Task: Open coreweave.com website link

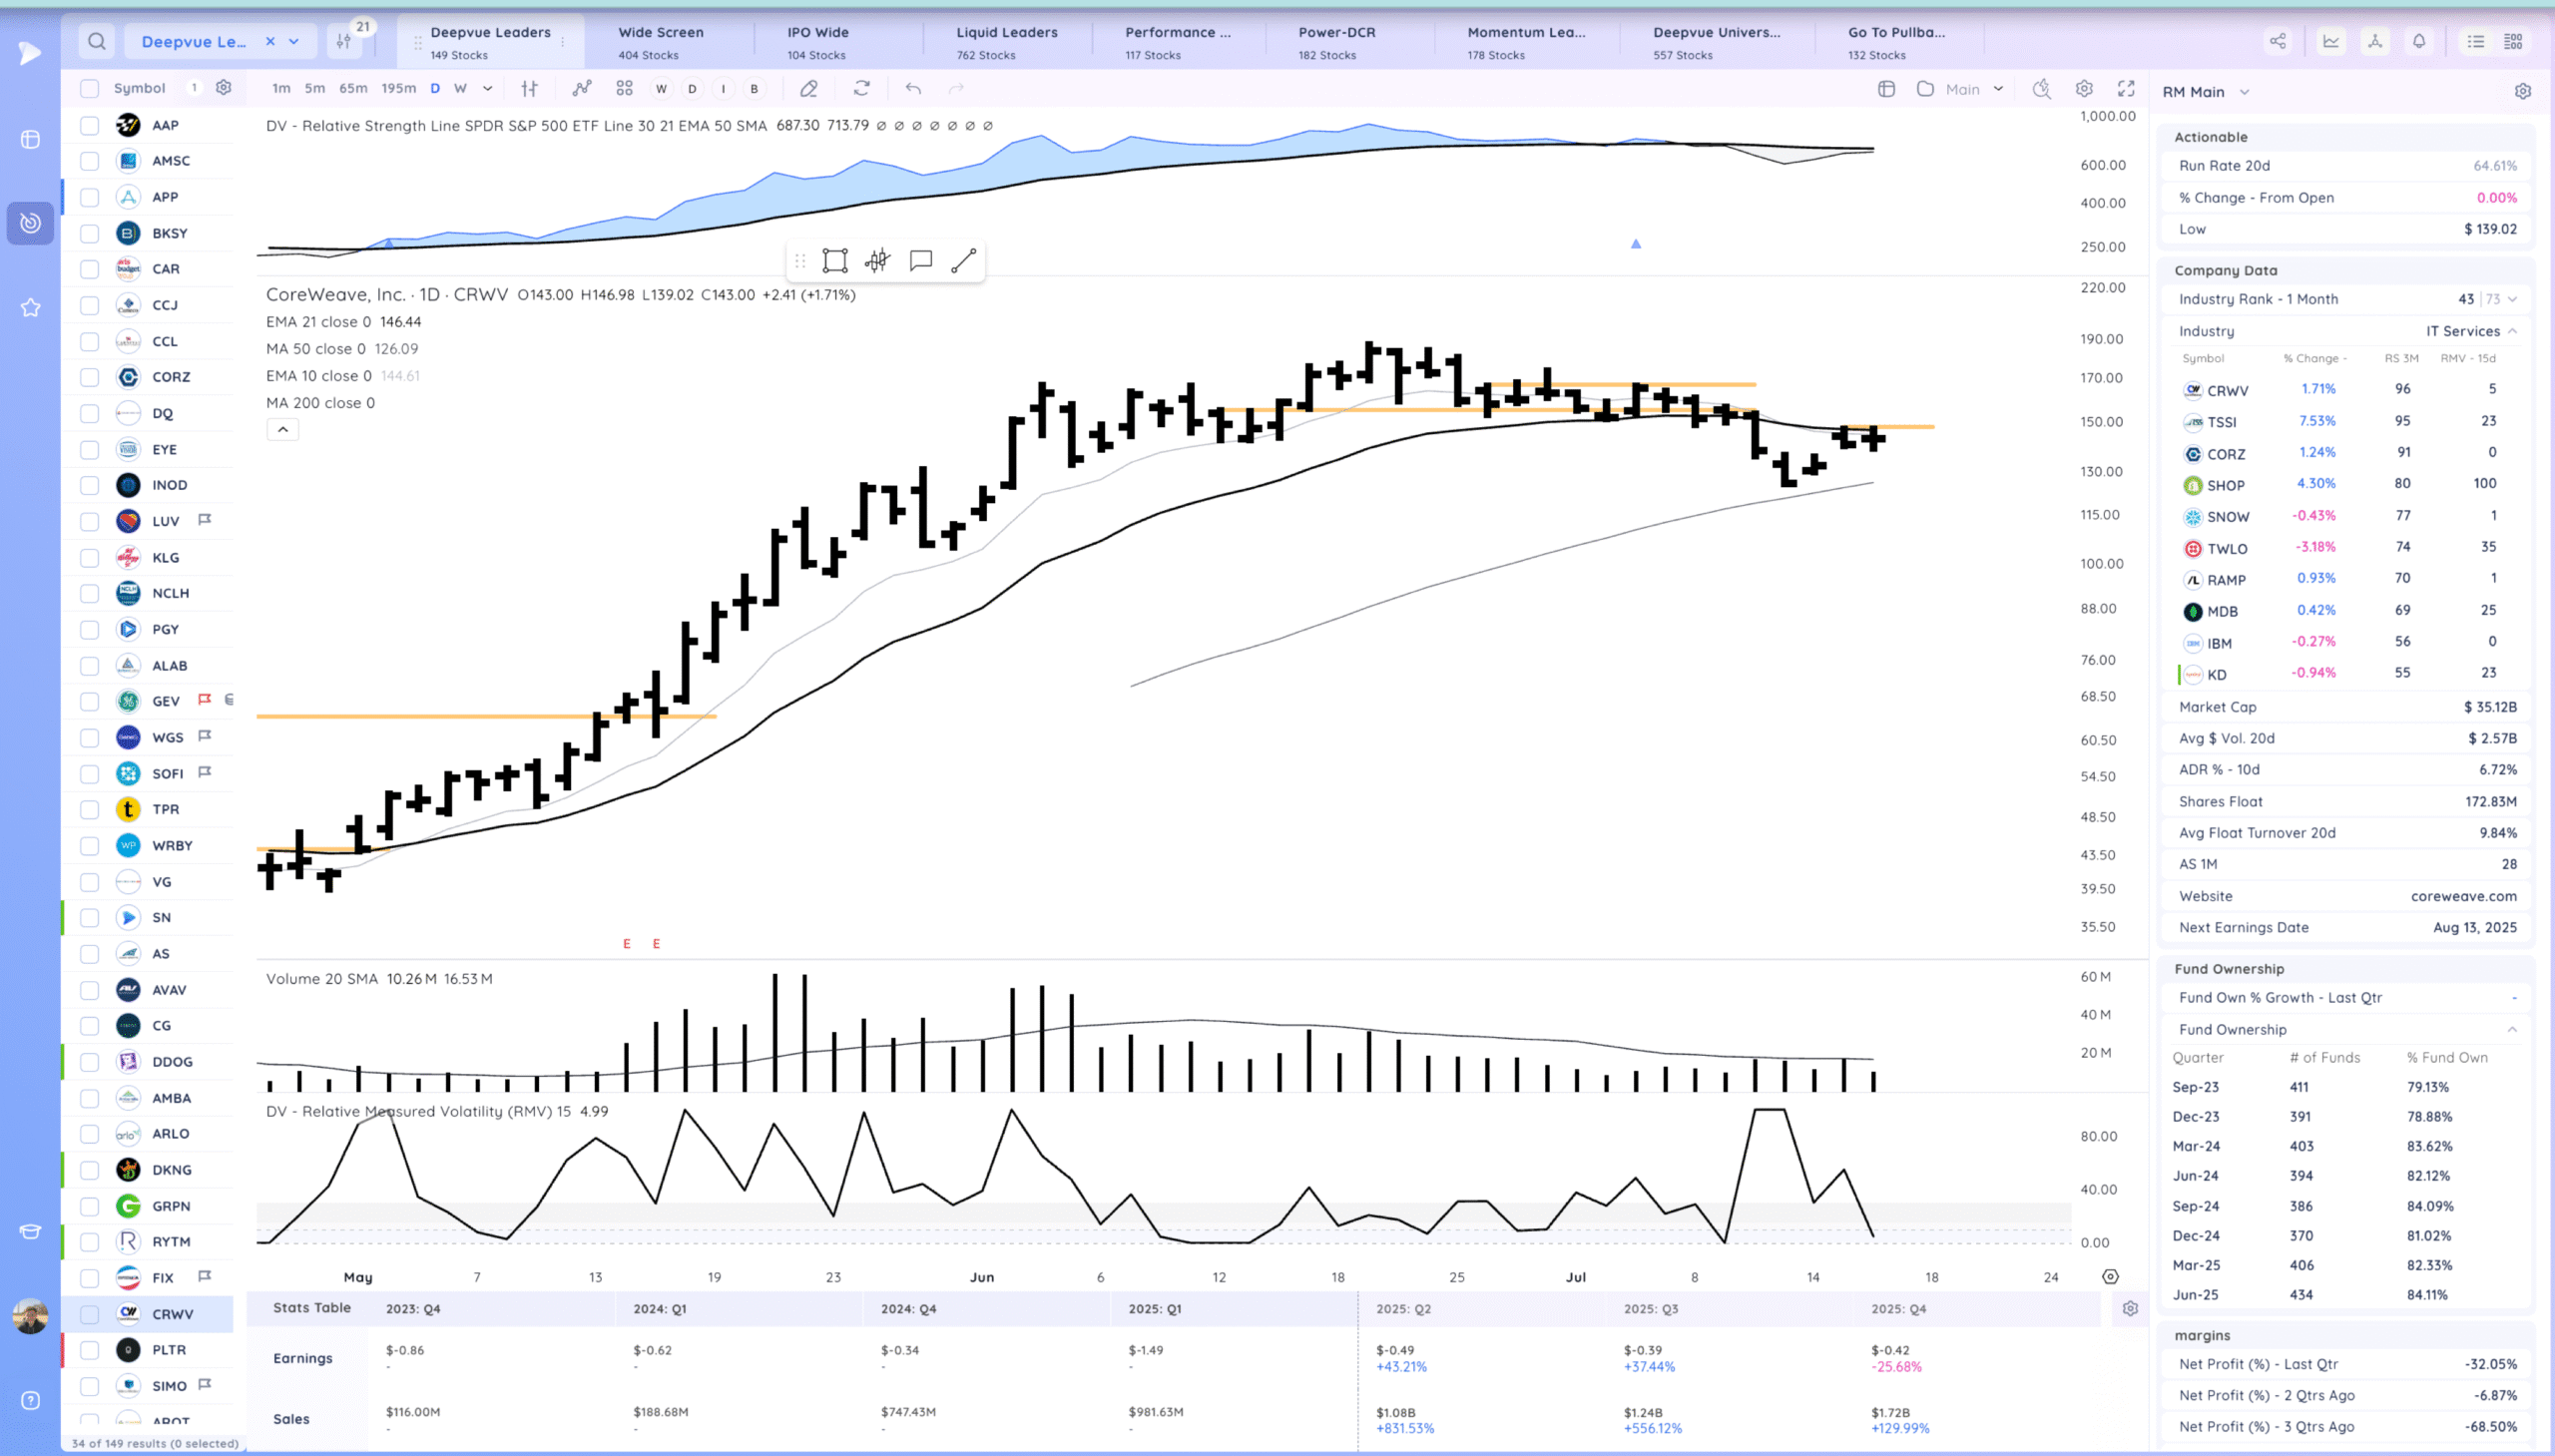Action: click(x=2463, y=896)
